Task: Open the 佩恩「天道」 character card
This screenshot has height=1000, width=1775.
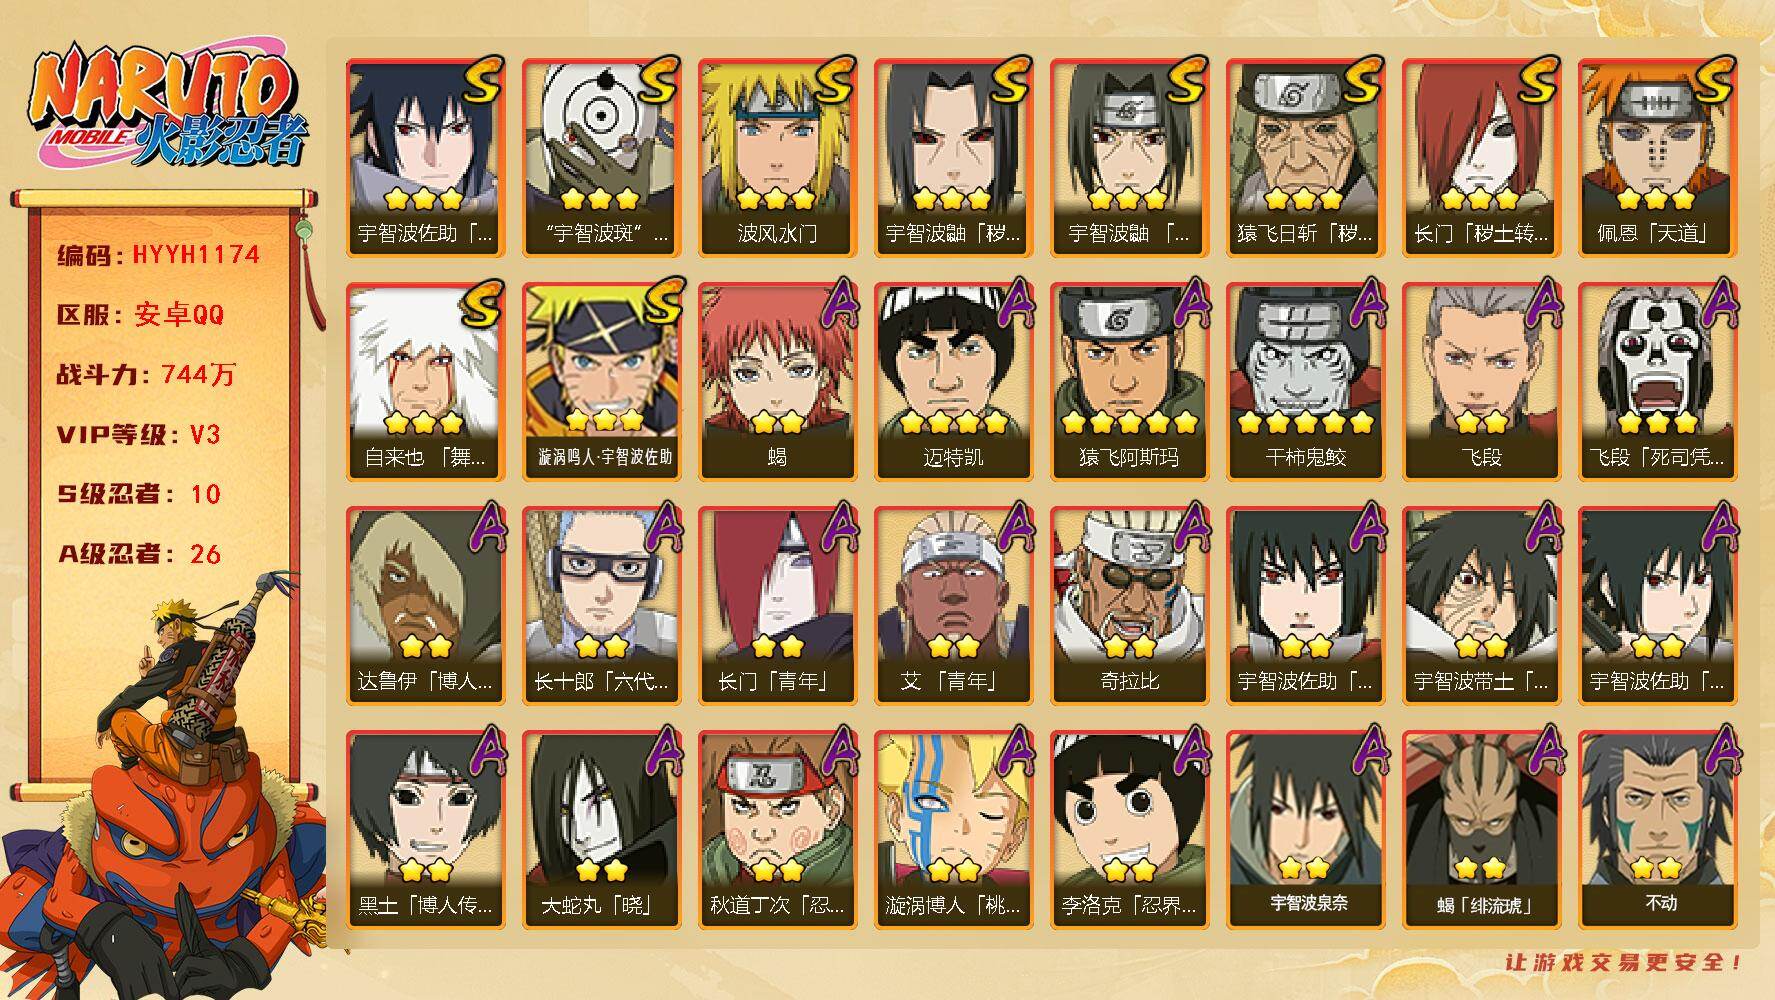Action: coord(1657,158)
